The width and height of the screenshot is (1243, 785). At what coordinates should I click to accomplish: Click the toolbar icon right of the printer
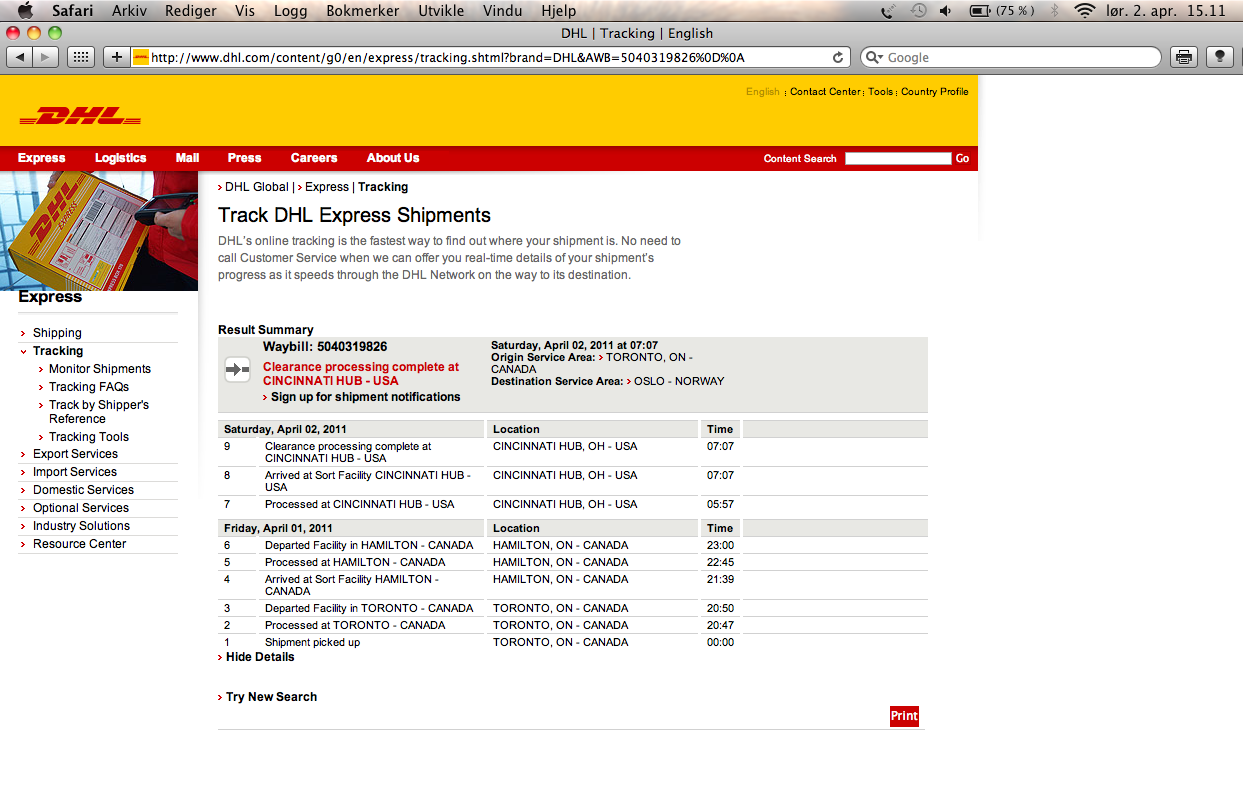pos(1219,57)
